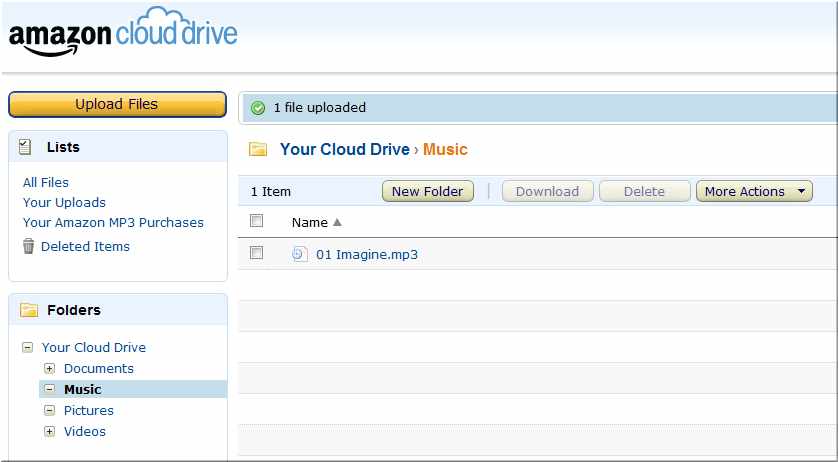Screen dimensions: 838x462
Task: Select the Videos folder in tree
Action: [85, 432]
